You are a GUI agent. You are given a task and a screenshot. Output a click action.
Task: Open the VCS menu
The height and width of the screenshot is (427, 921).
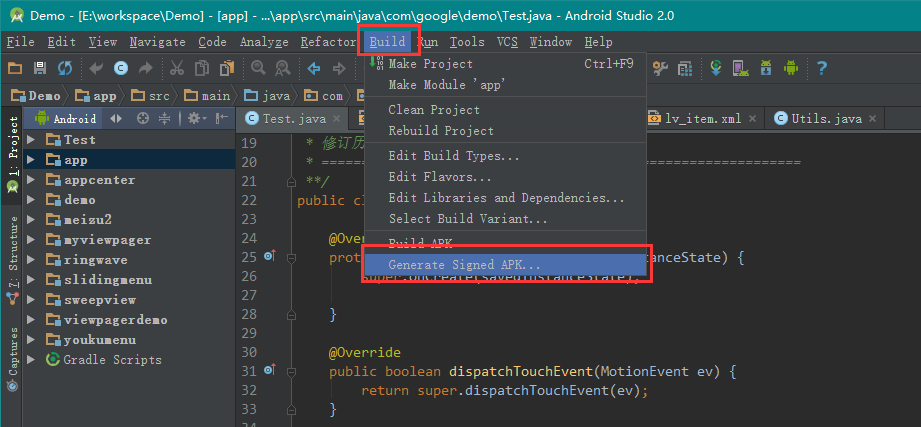click(507, 42)
